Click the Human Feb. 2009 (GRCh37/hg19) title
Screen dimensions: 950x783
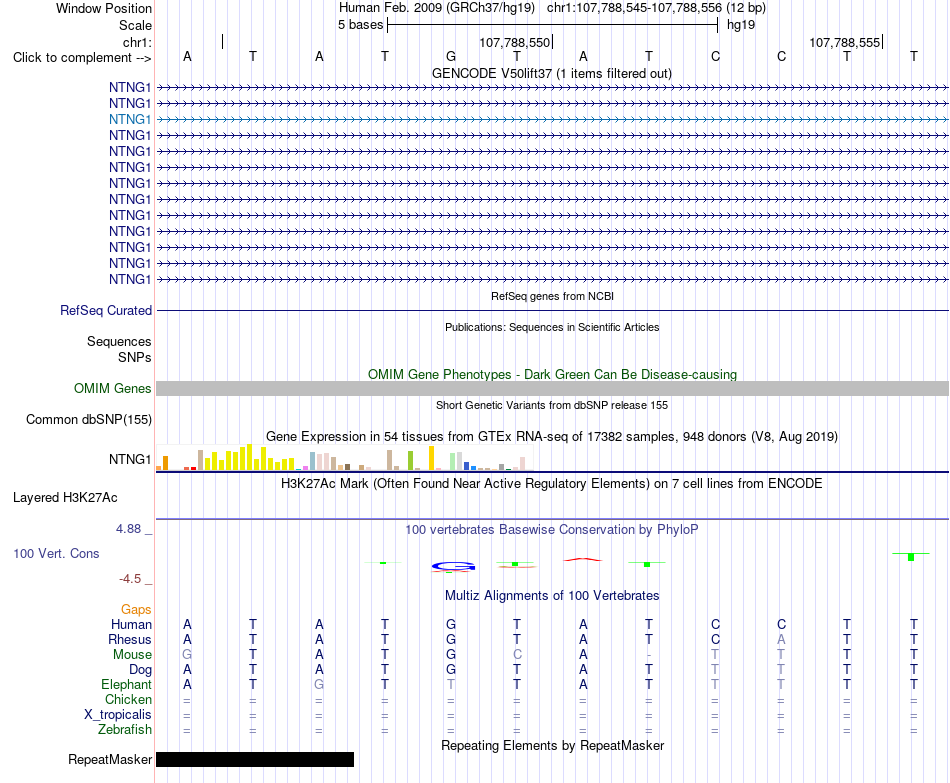437,8
